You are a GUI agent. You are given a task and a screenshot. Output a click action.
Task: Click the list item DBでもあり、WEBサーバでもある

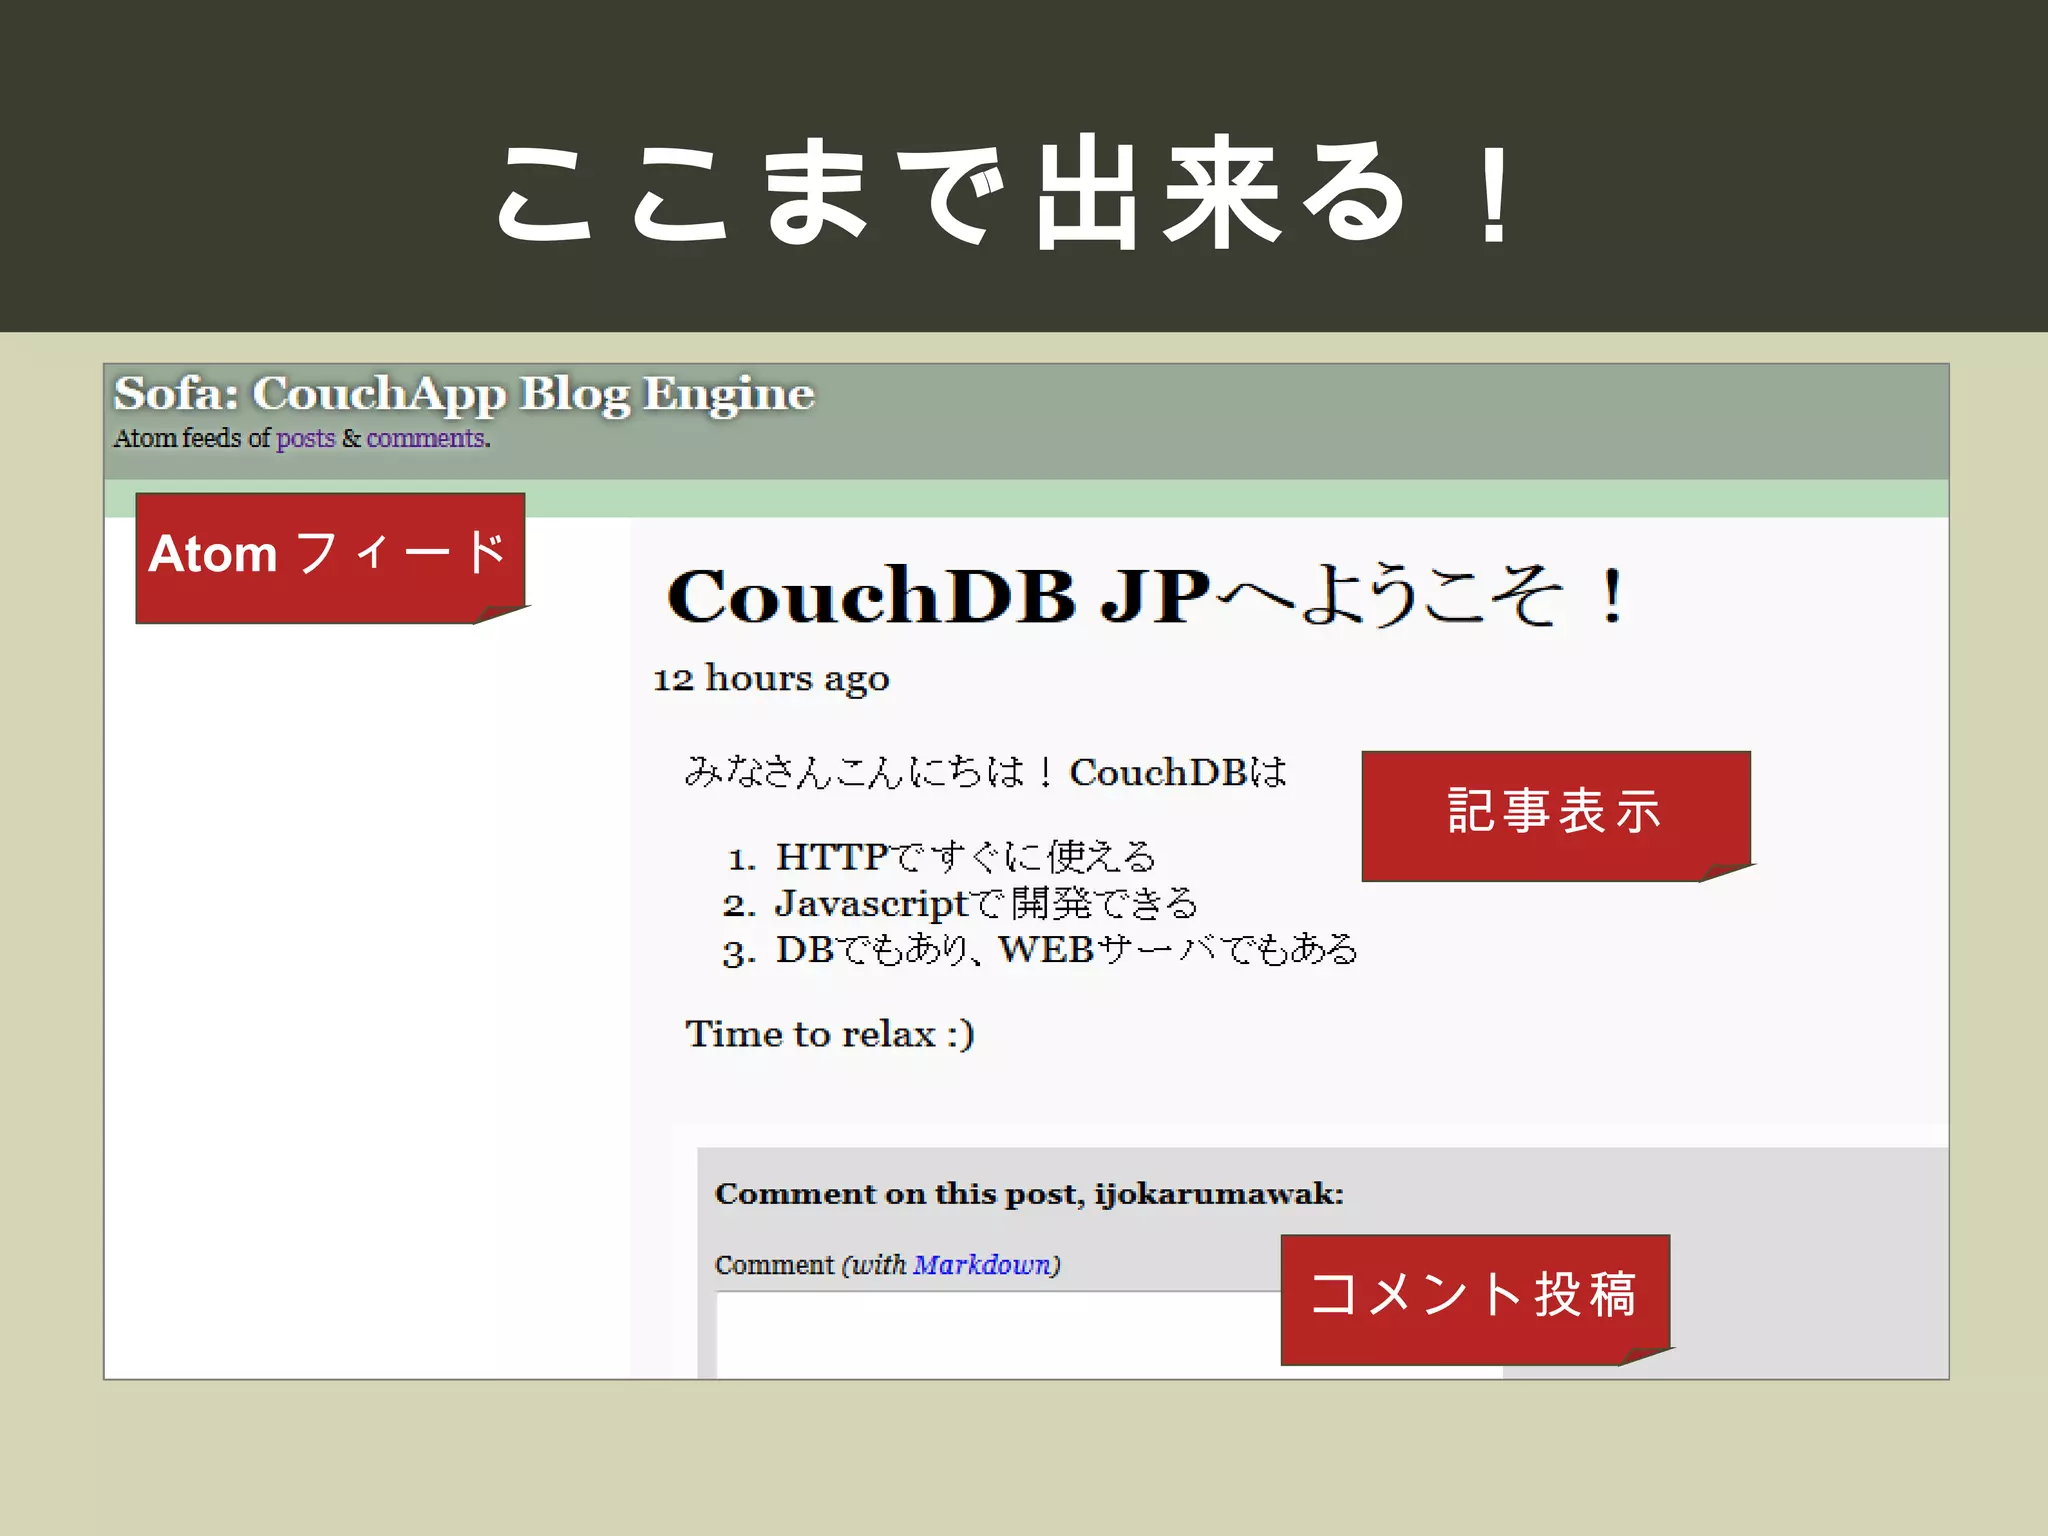pos(1067,949)
